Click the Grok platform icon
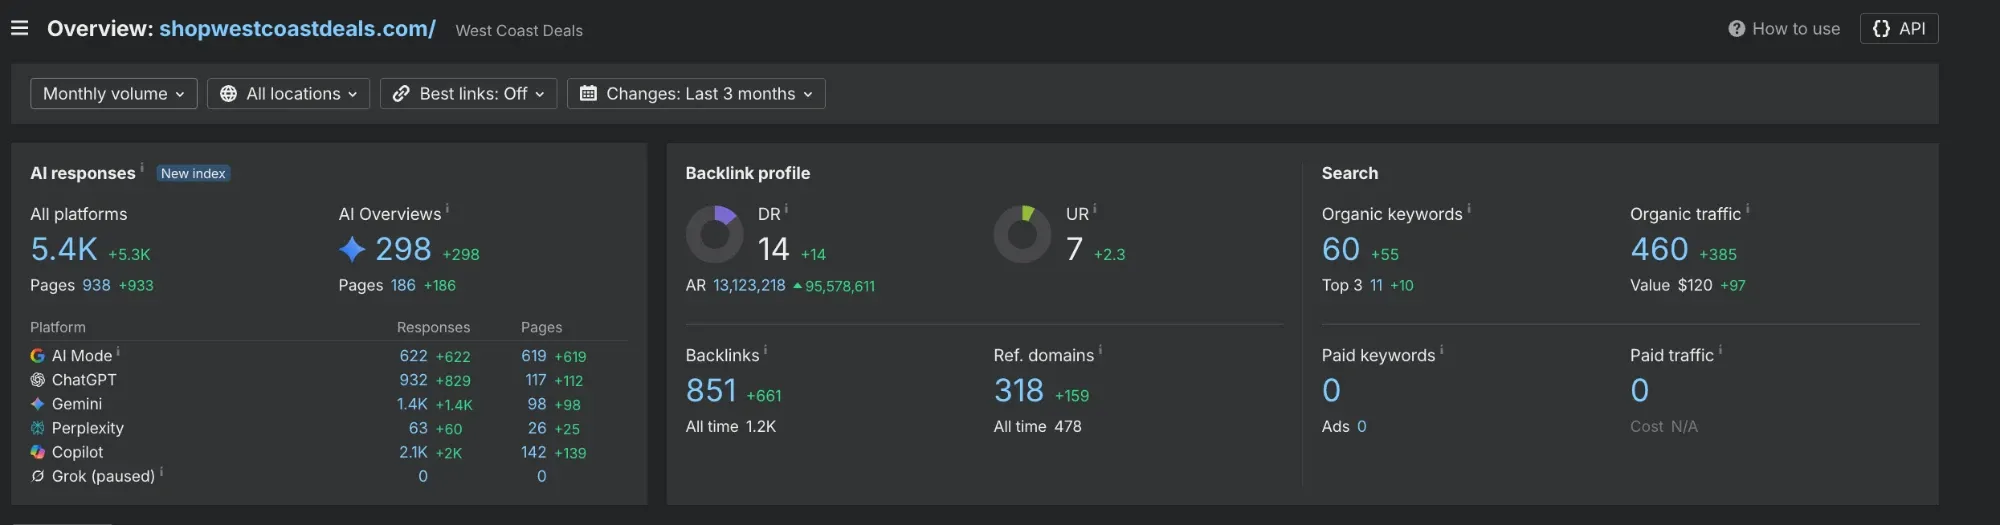 (x=37, y=476)
